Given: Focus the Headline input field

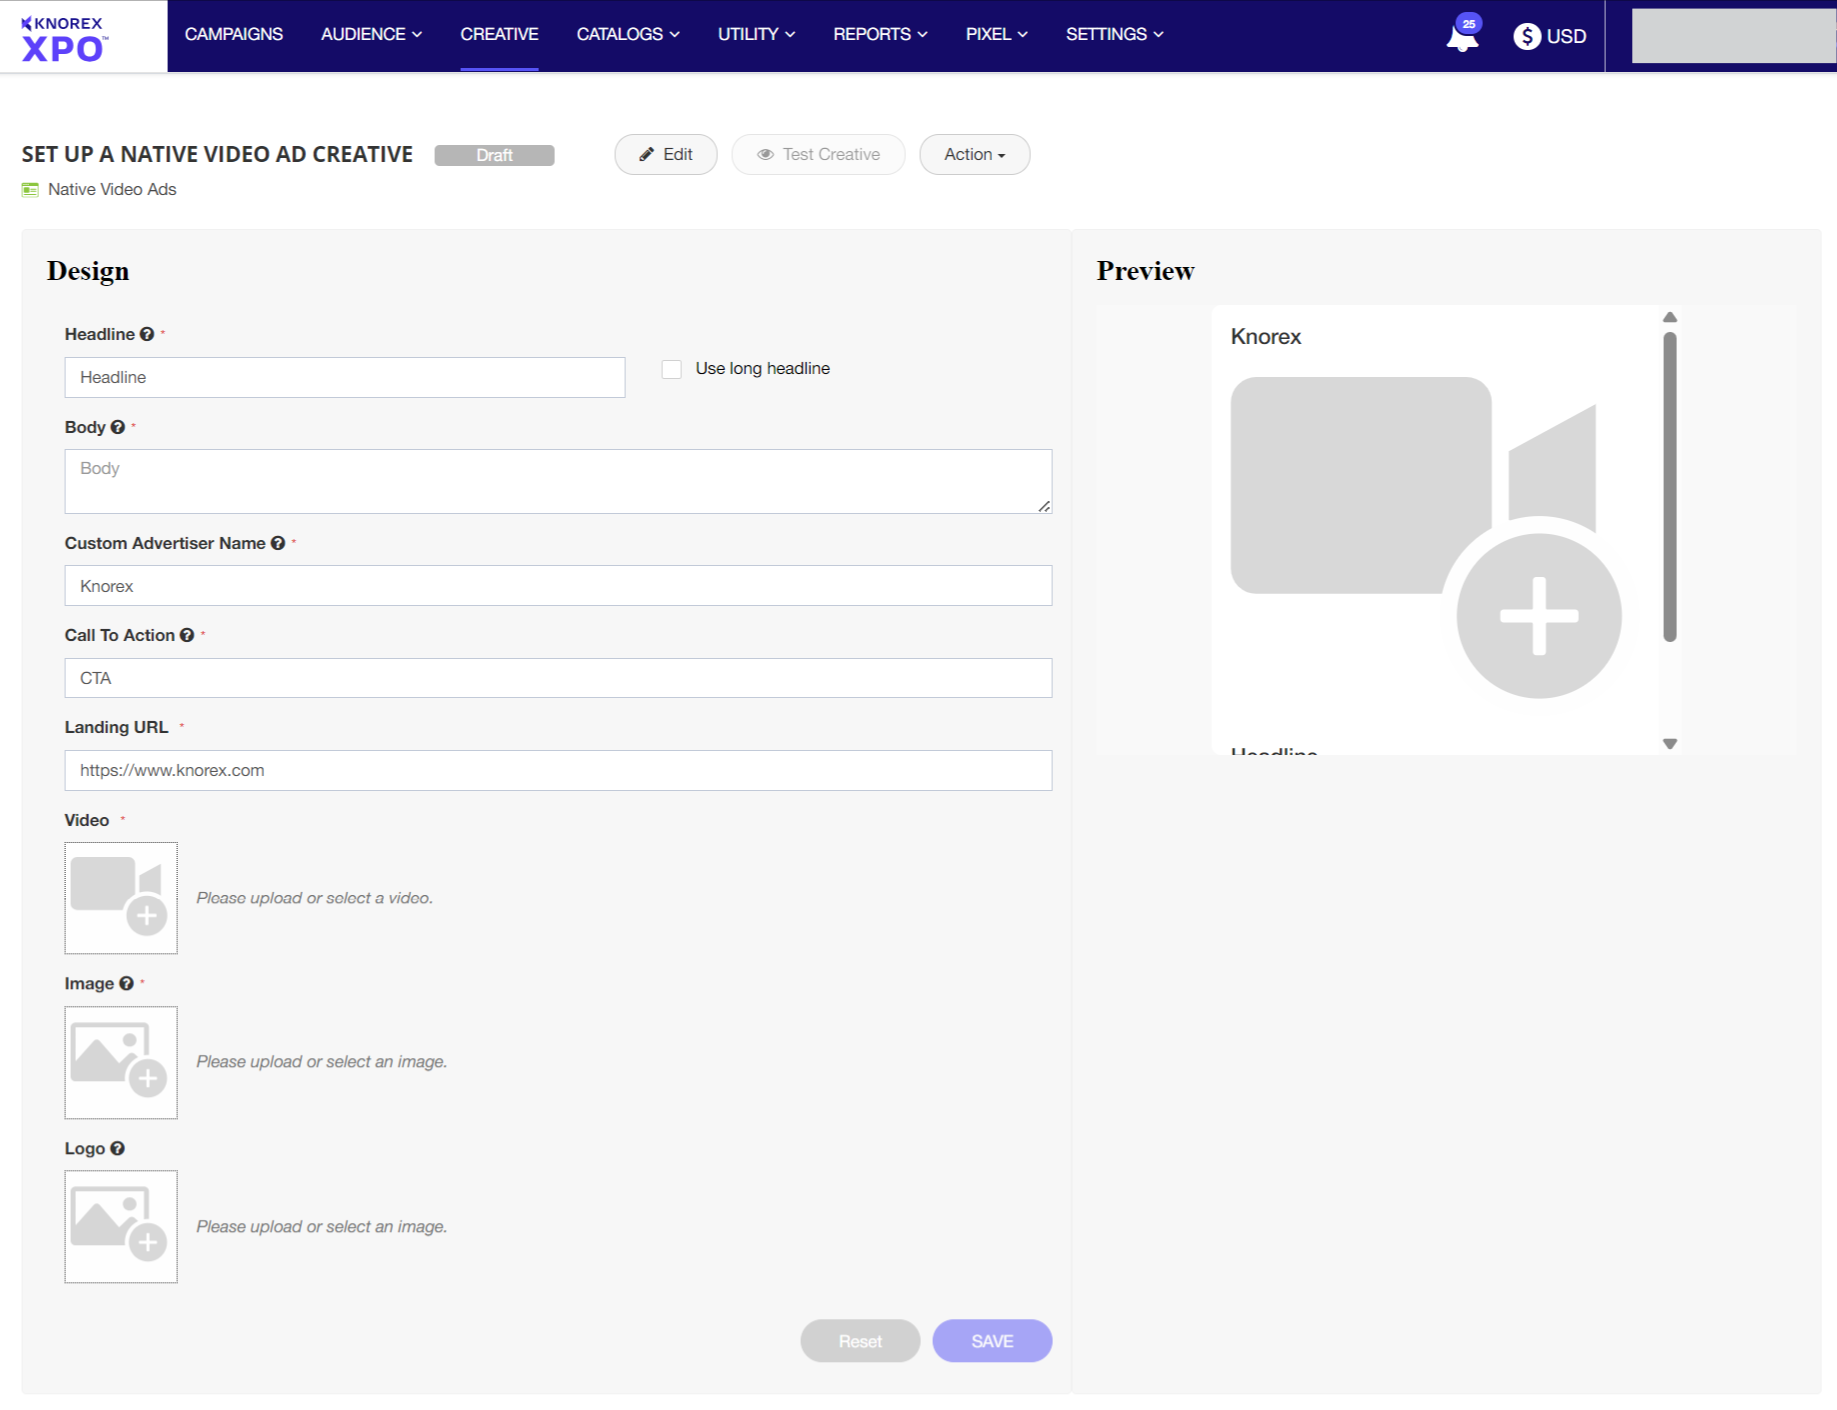Looking at the screenshot, I should point(345,377).
